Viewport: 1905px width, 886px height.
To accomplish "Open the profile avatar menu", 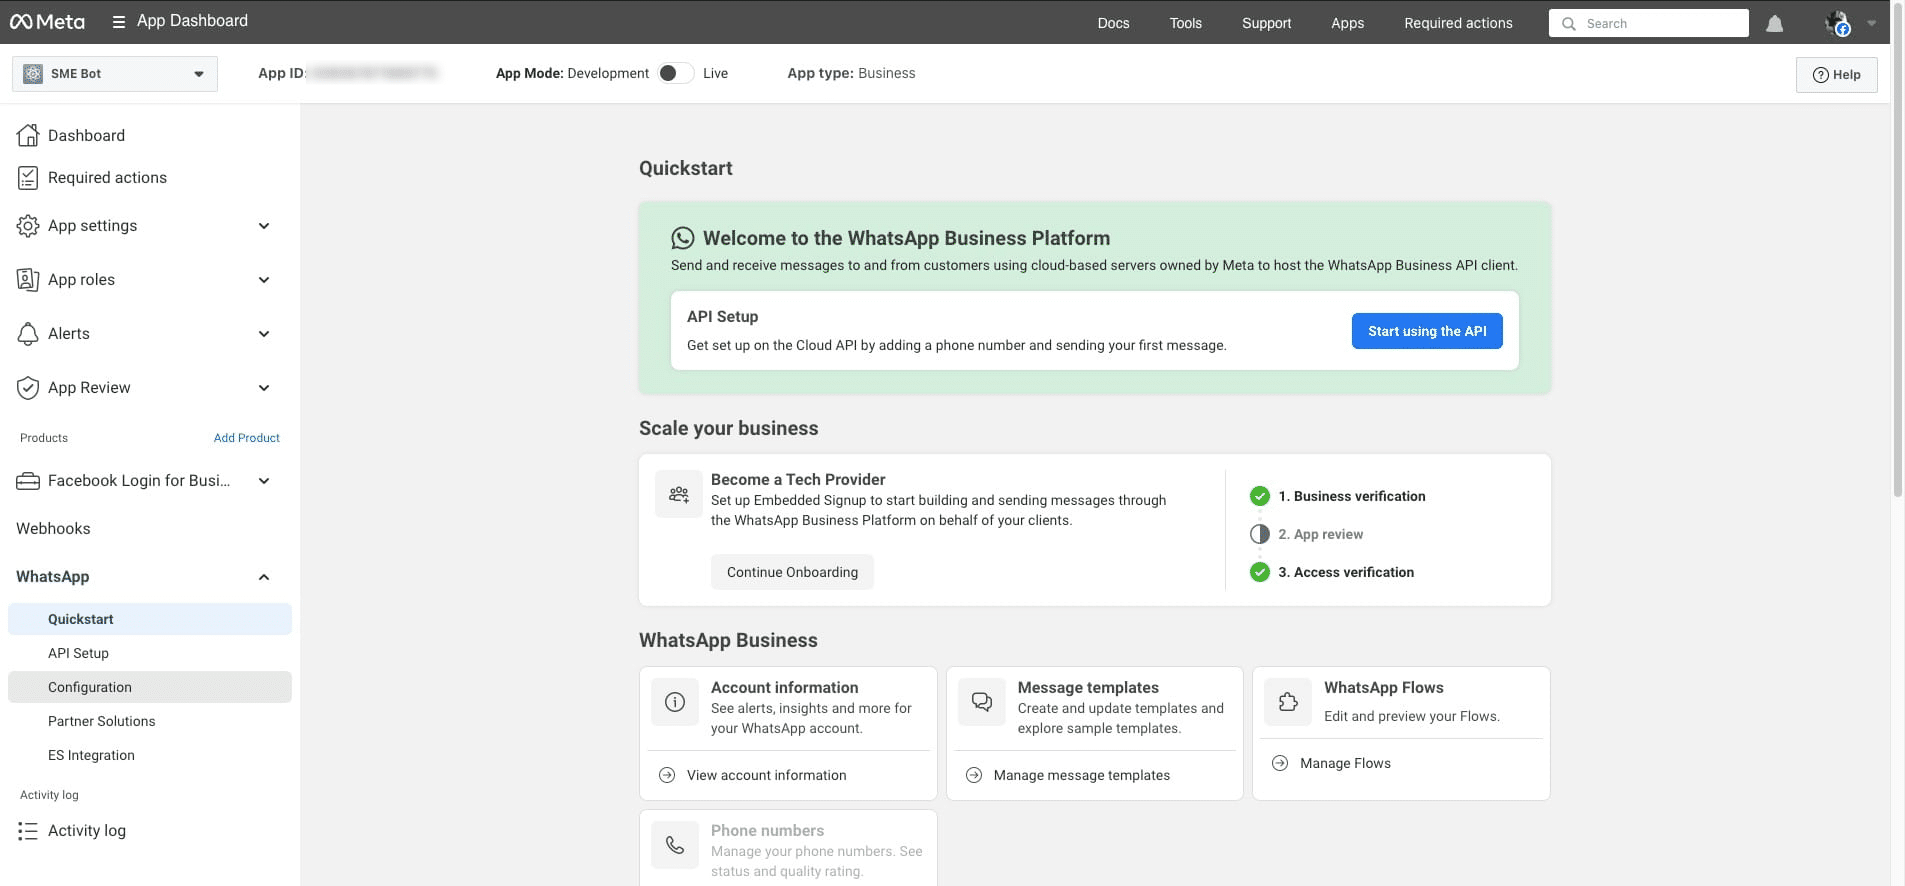I will click(1837, 23).
